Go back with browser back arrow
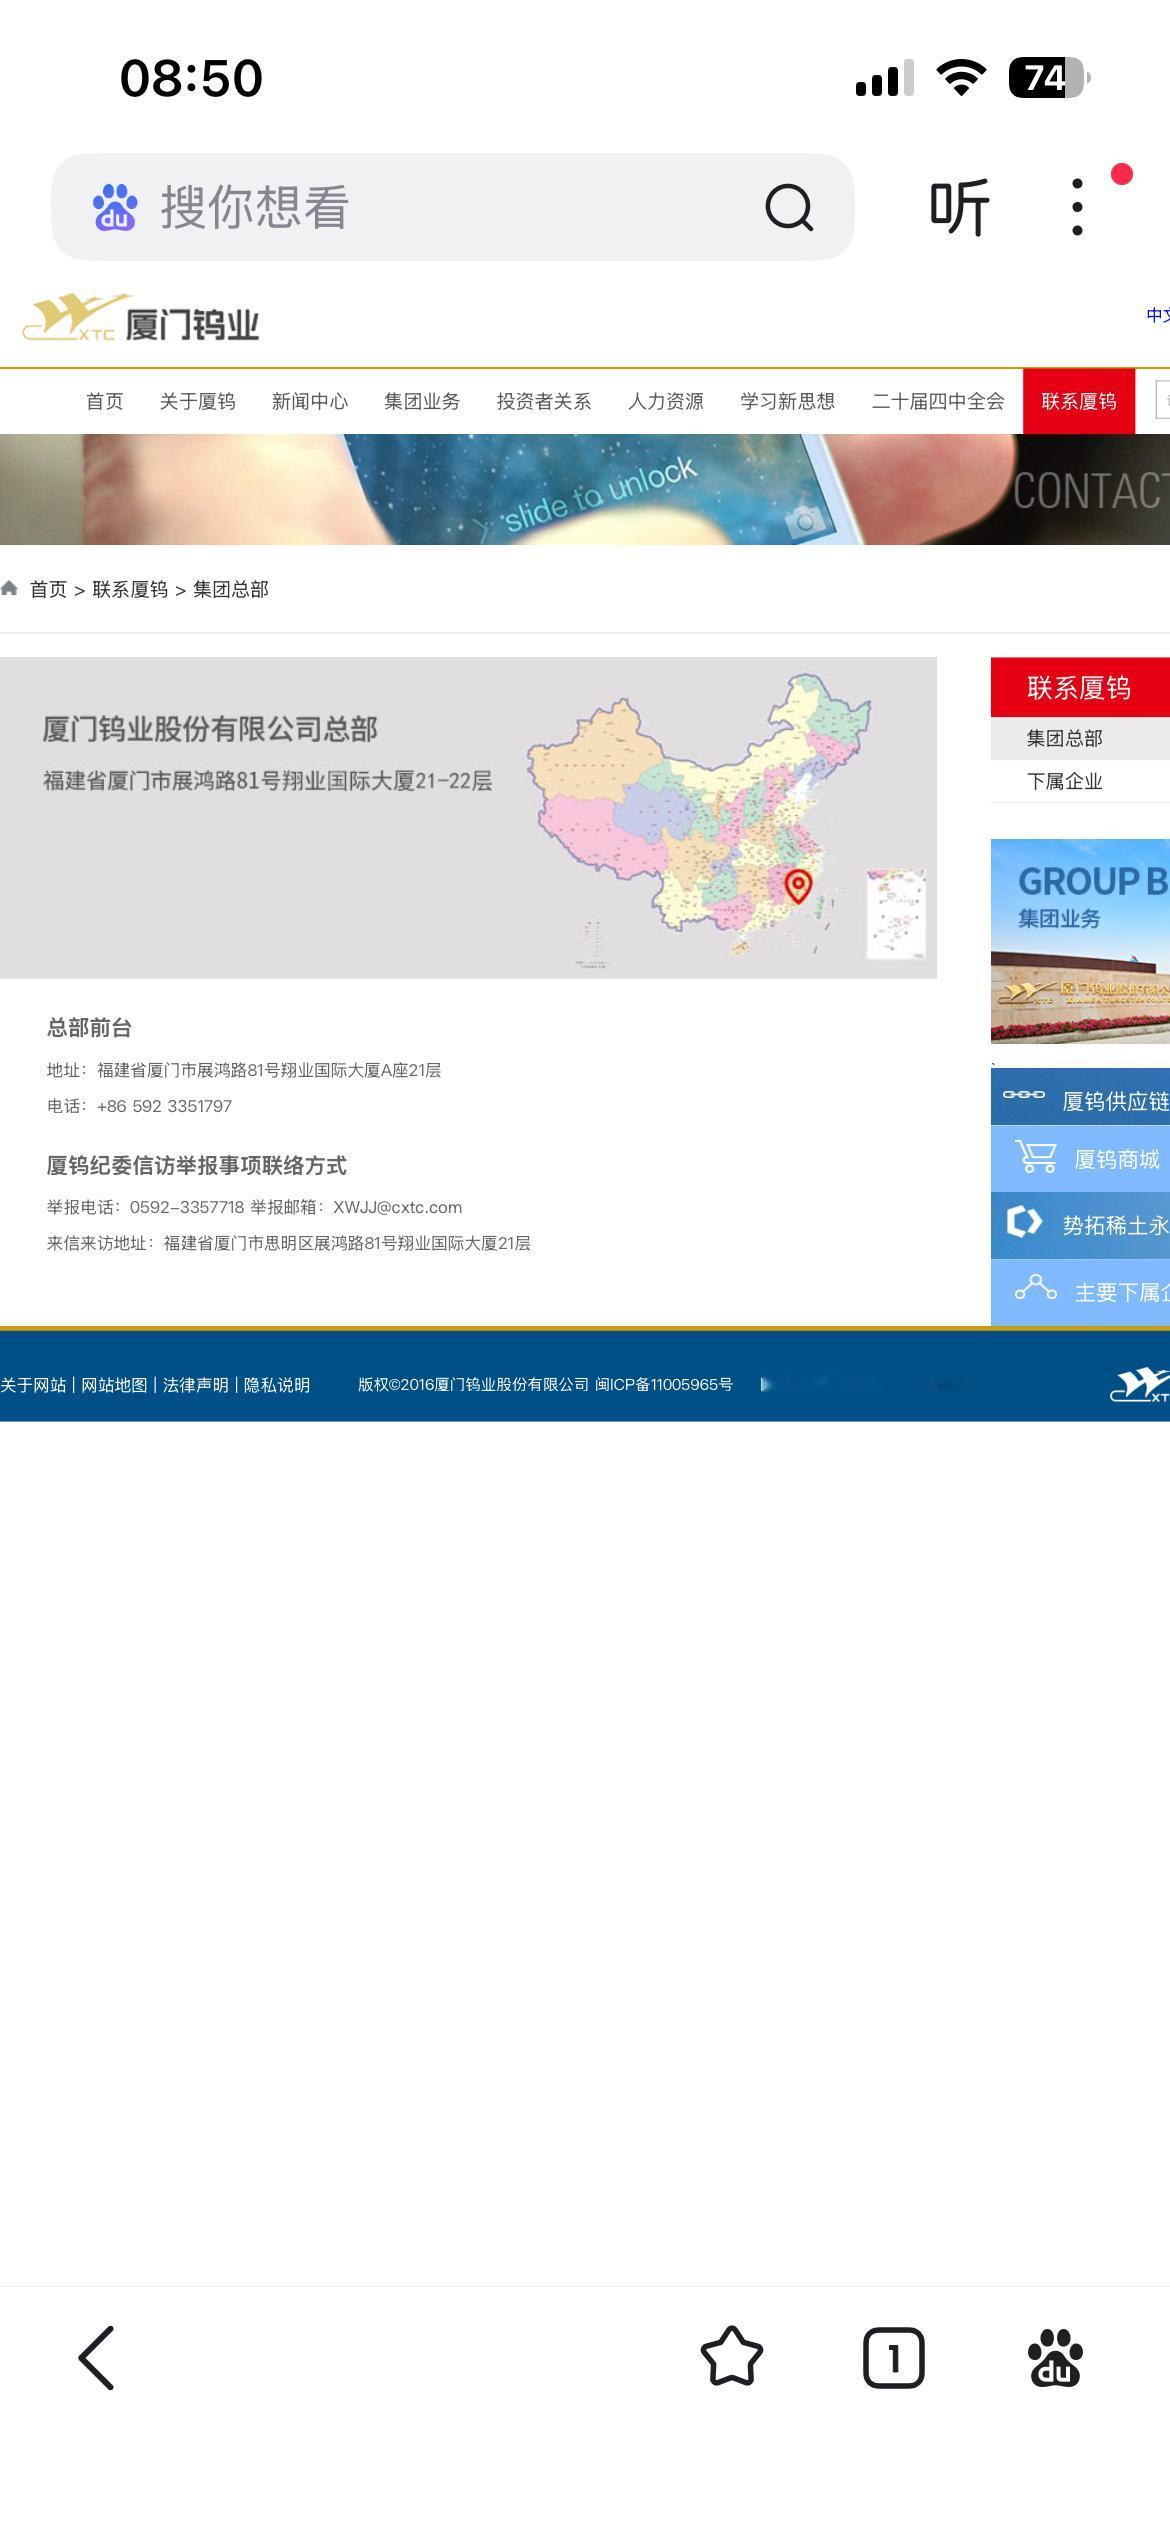This screenshot has width=1170, height=2532. pos(97,2357)
